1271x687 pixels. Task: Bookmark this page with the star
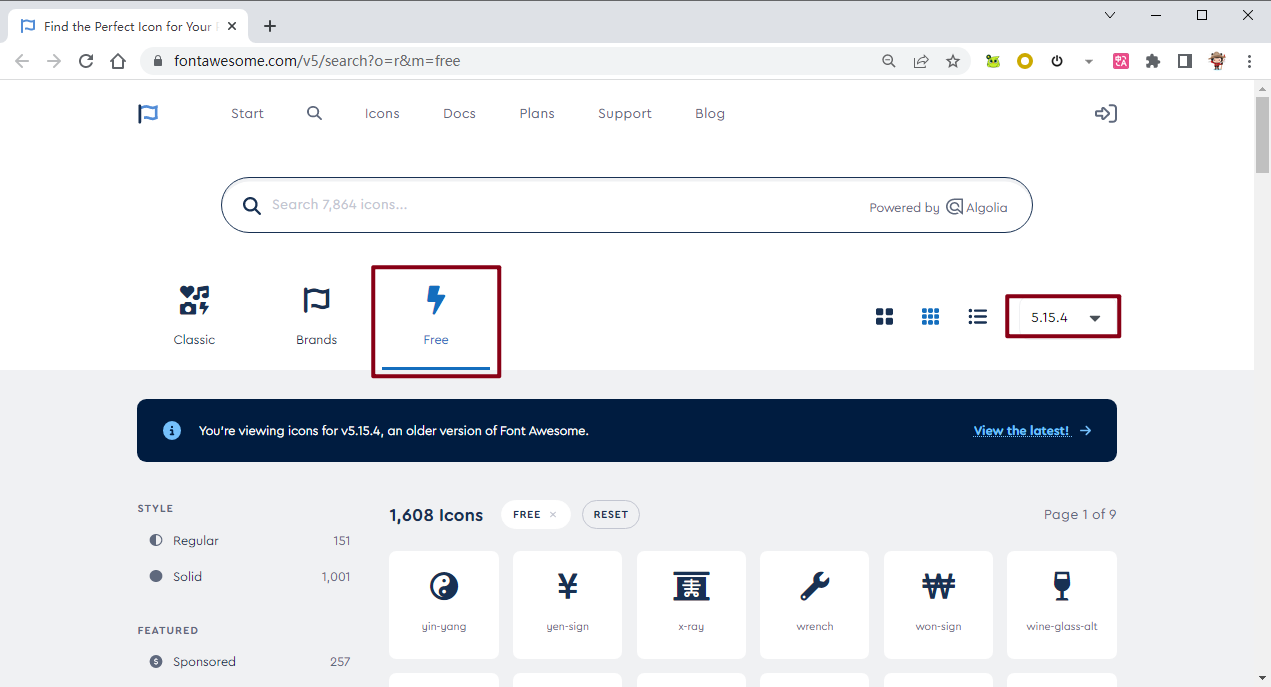coord(953,61)
